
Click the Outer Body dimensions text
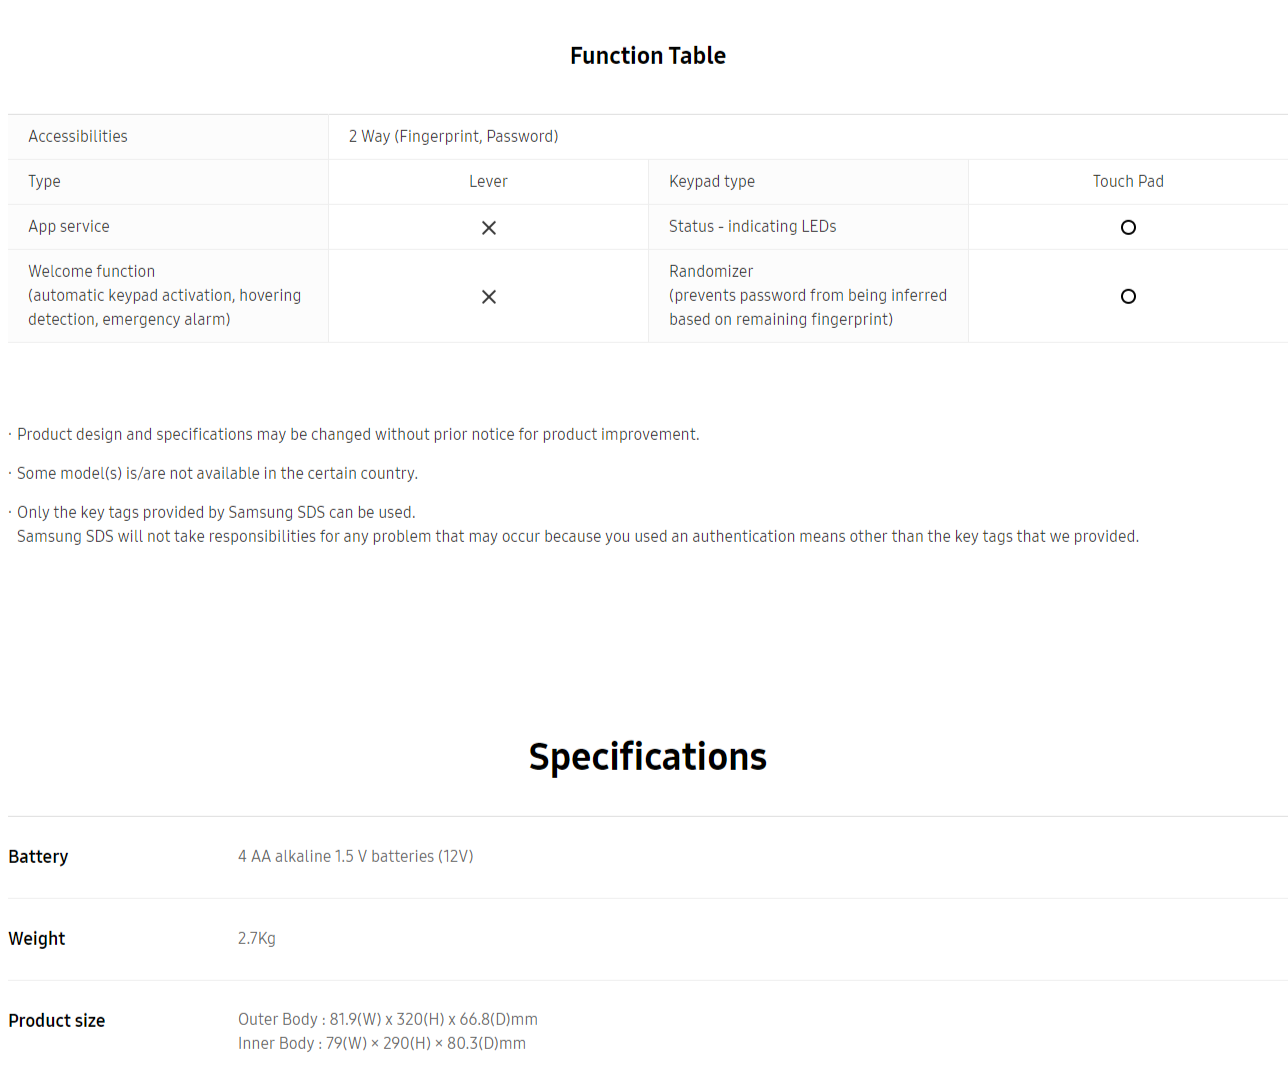click(x=388, y=1020)
